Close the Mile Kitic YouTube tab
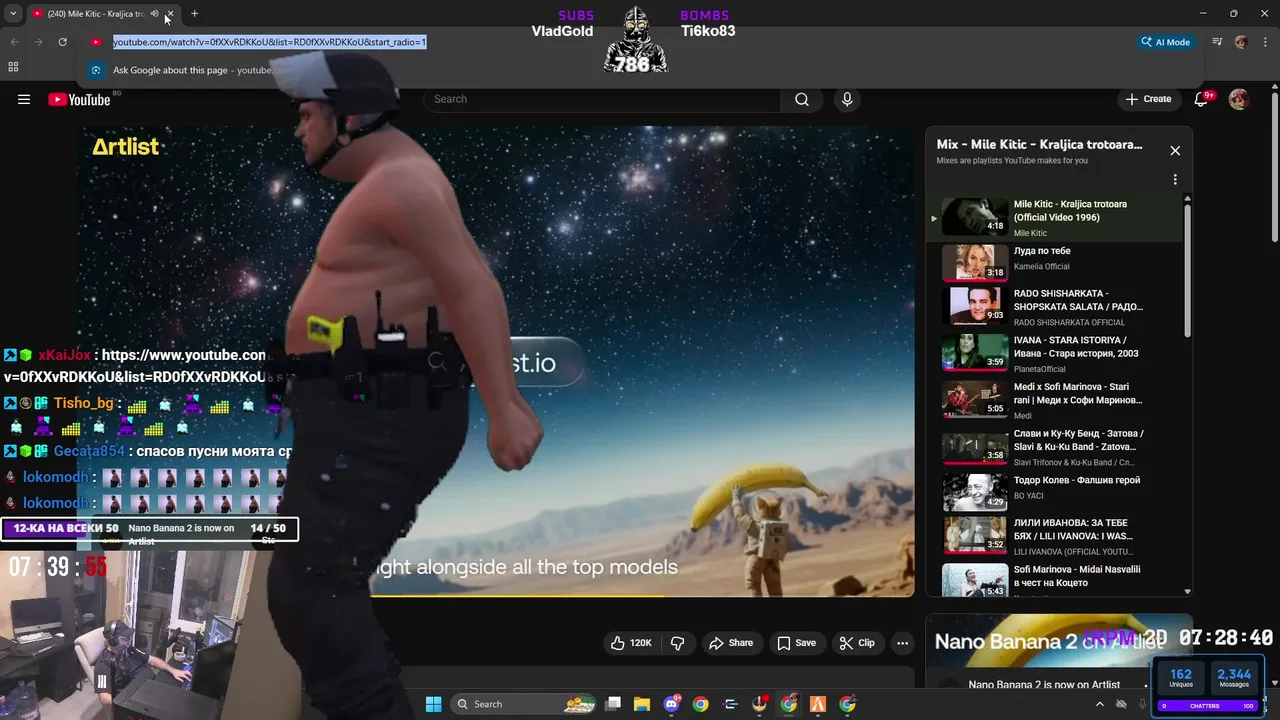 pyautogui.click(x=169, y=14)
